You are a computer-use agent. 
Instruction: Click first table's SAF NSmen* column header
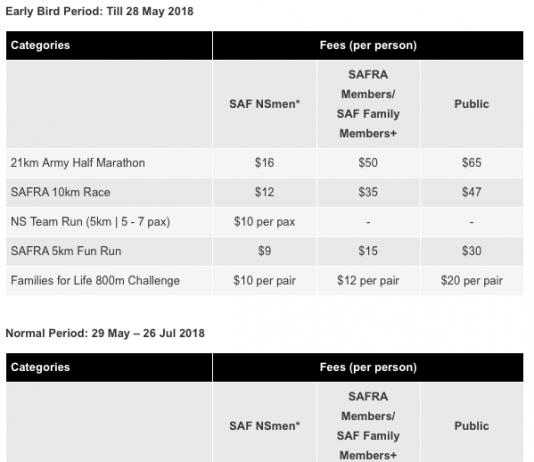click(x=265, y=104)
